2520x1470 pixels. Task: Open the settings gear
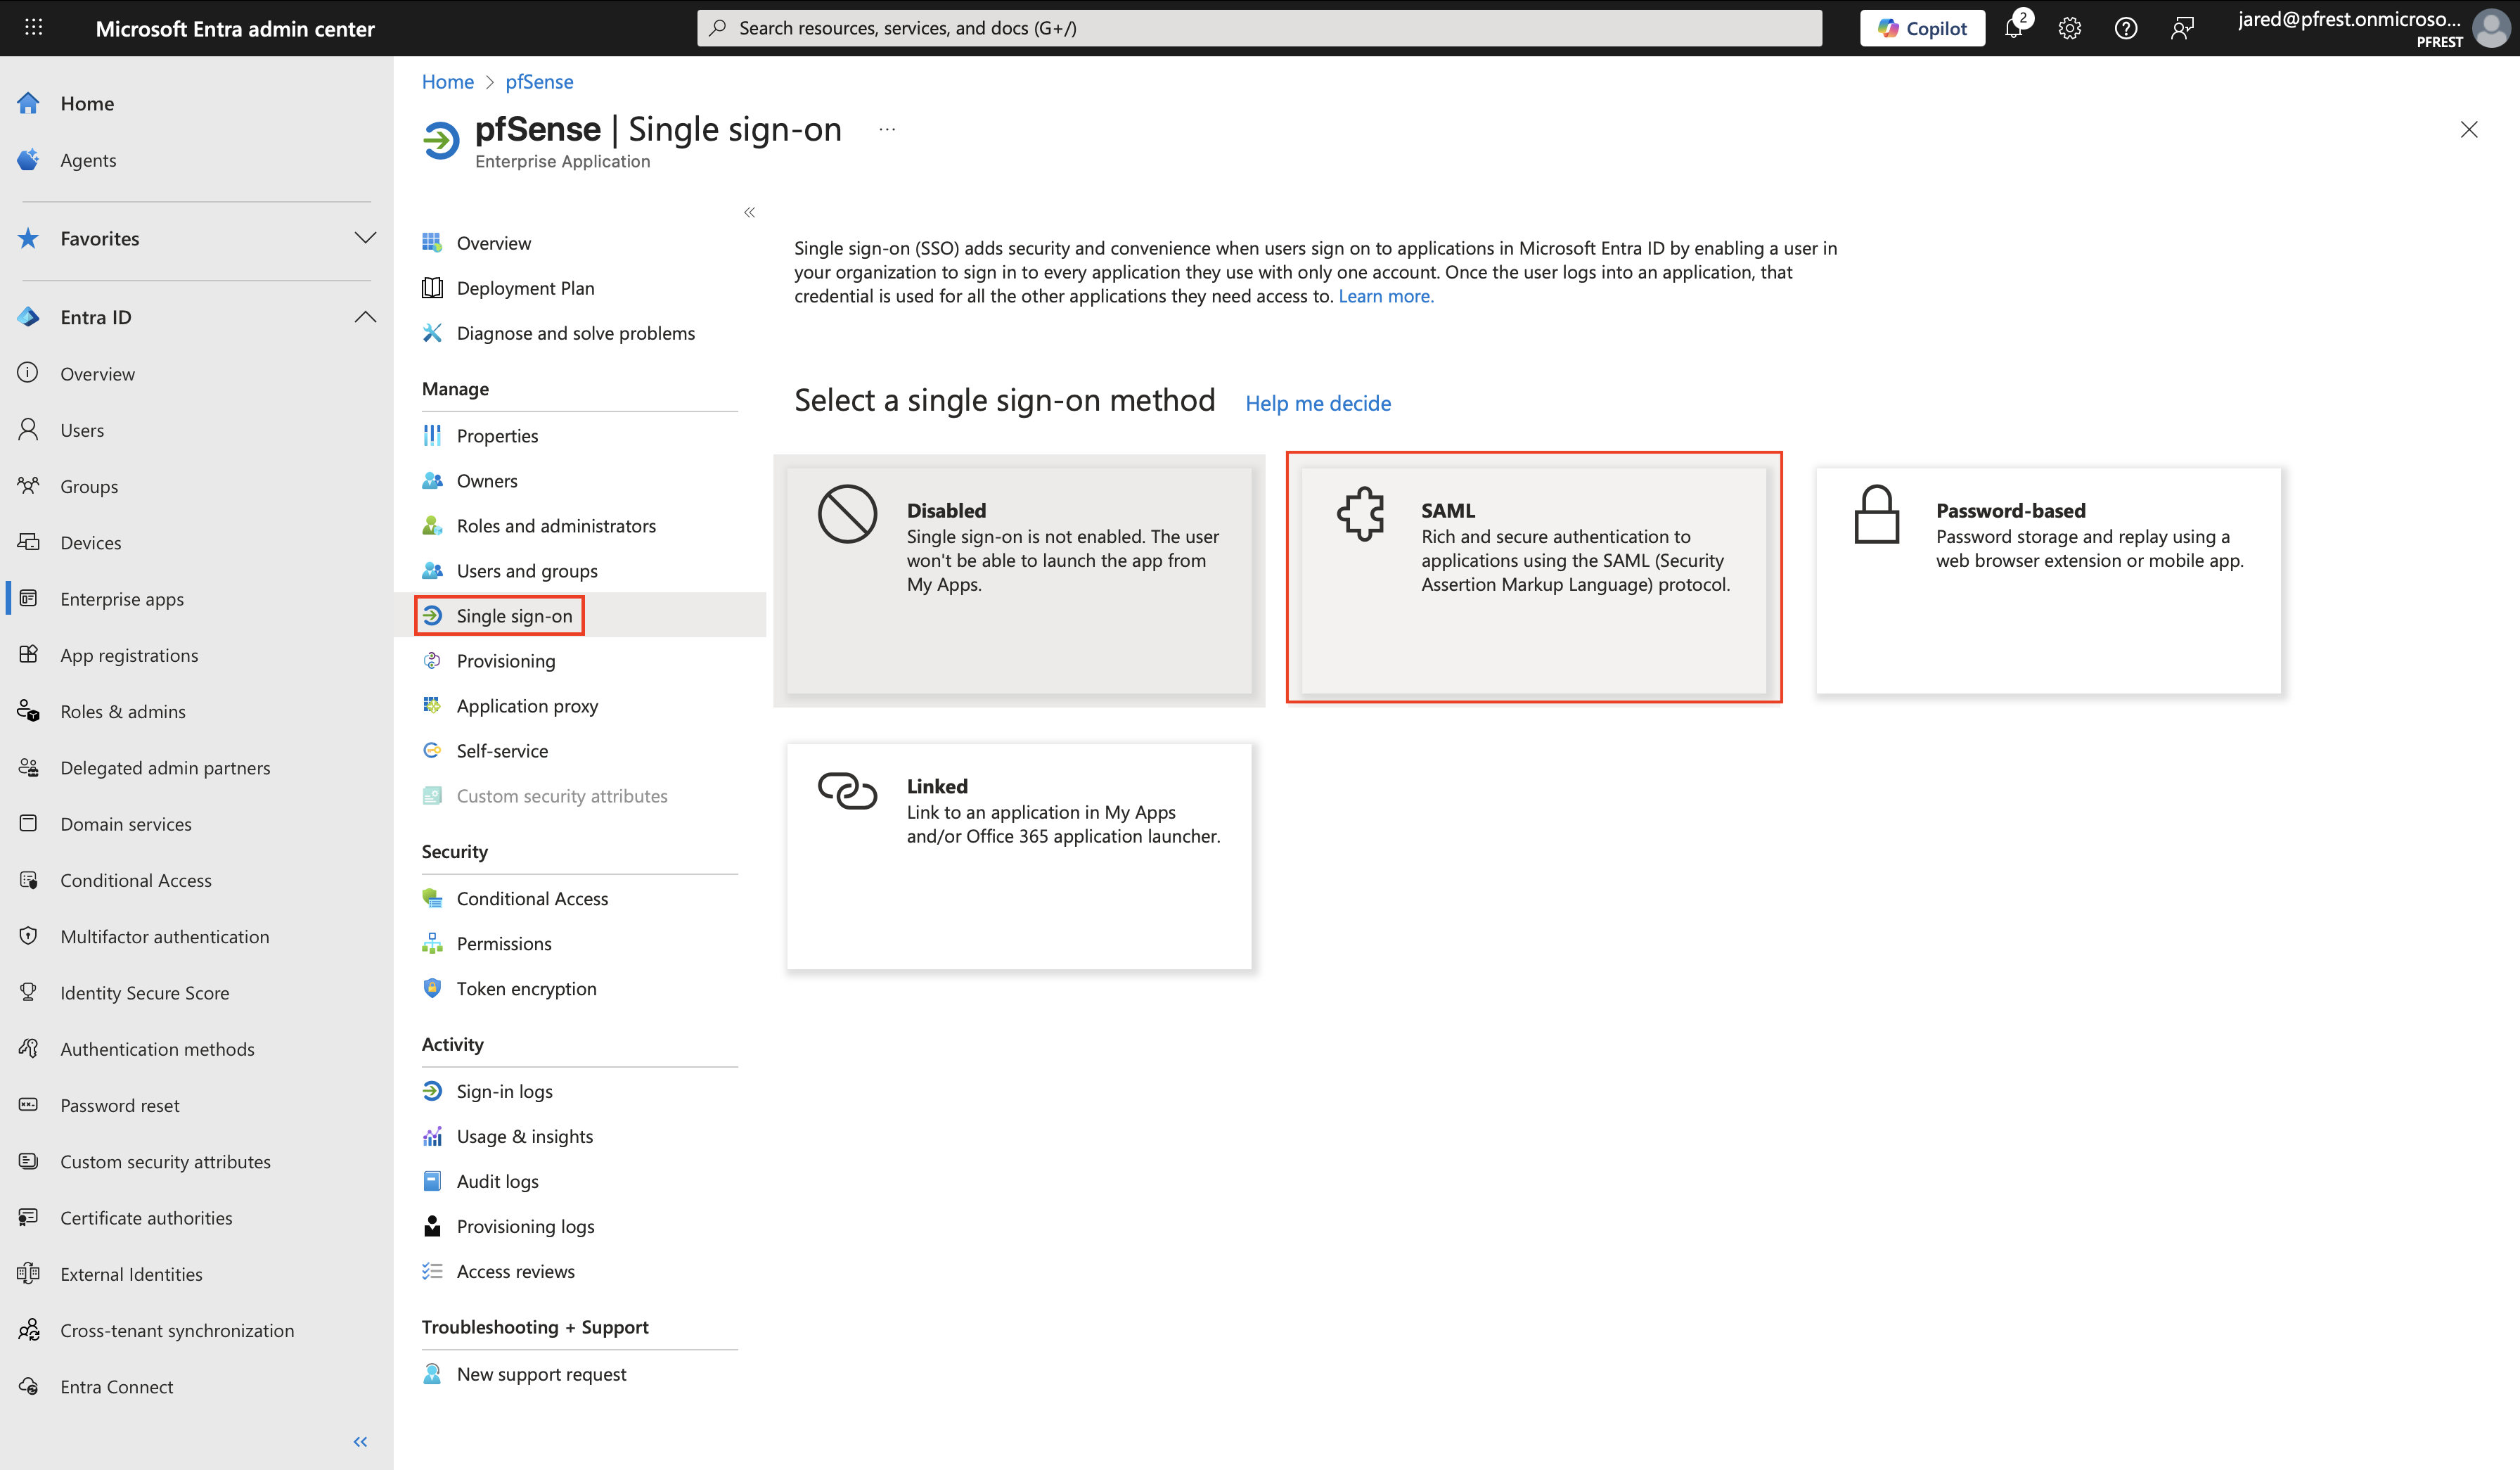[2069, 27]
